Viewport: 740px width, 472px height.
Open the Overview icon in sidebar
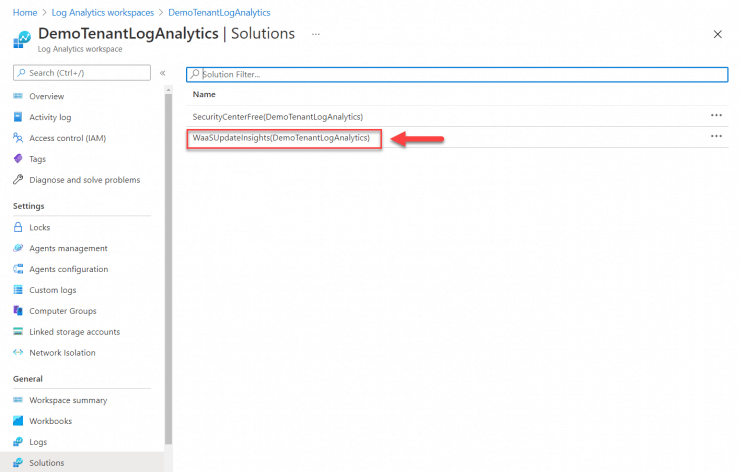pos(18,96)
